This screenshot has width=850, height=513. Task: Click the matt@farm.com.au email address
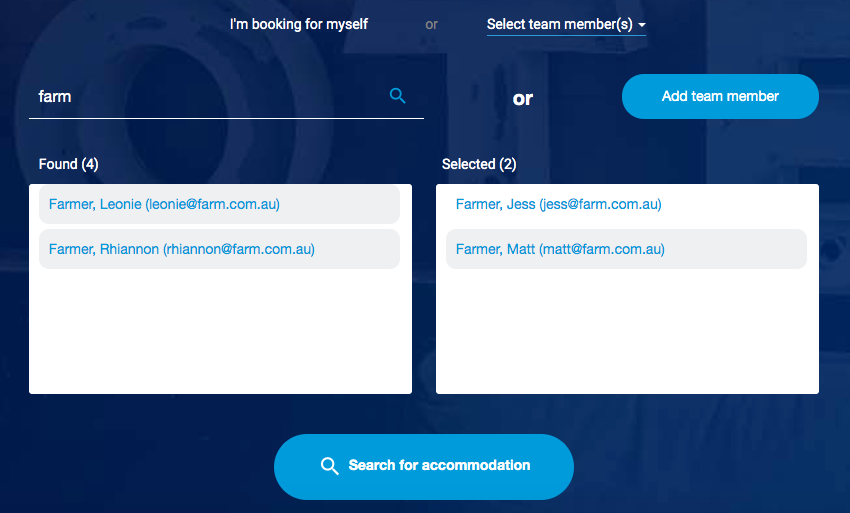click(602, 249)
